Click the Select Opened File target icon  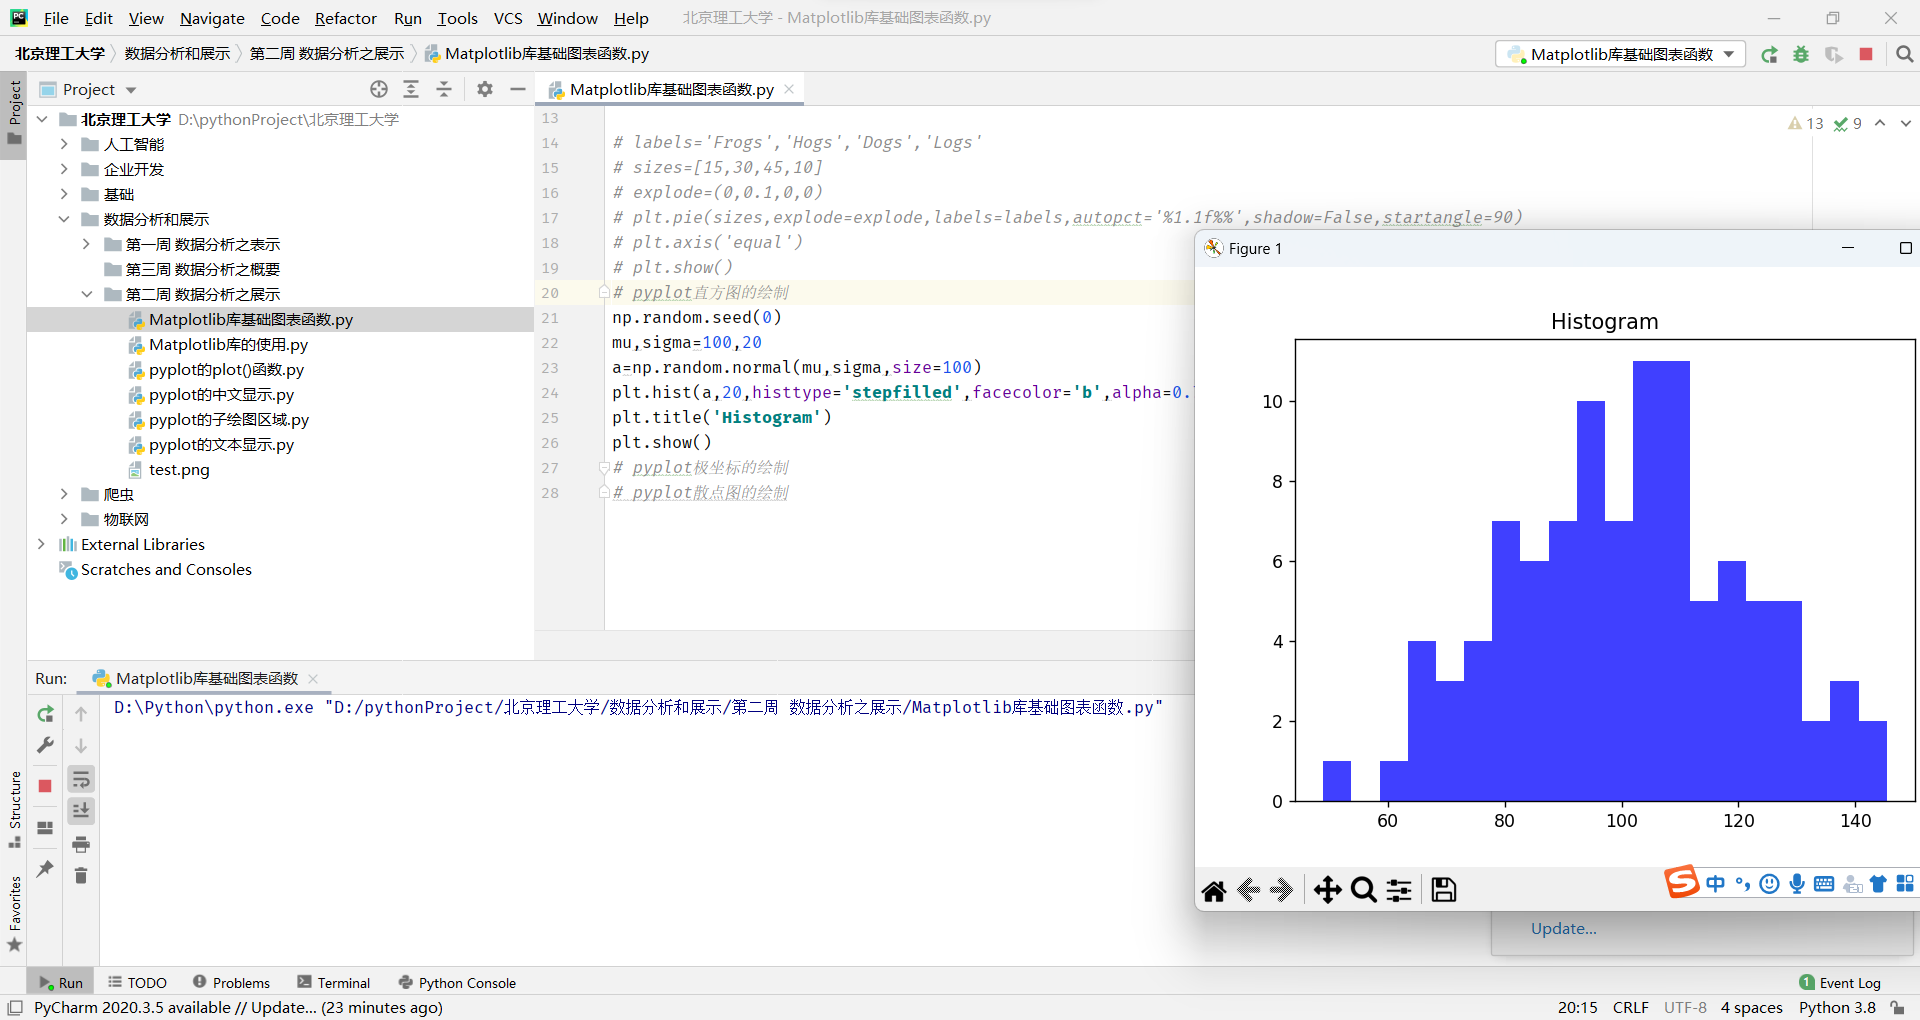(379, 89)
